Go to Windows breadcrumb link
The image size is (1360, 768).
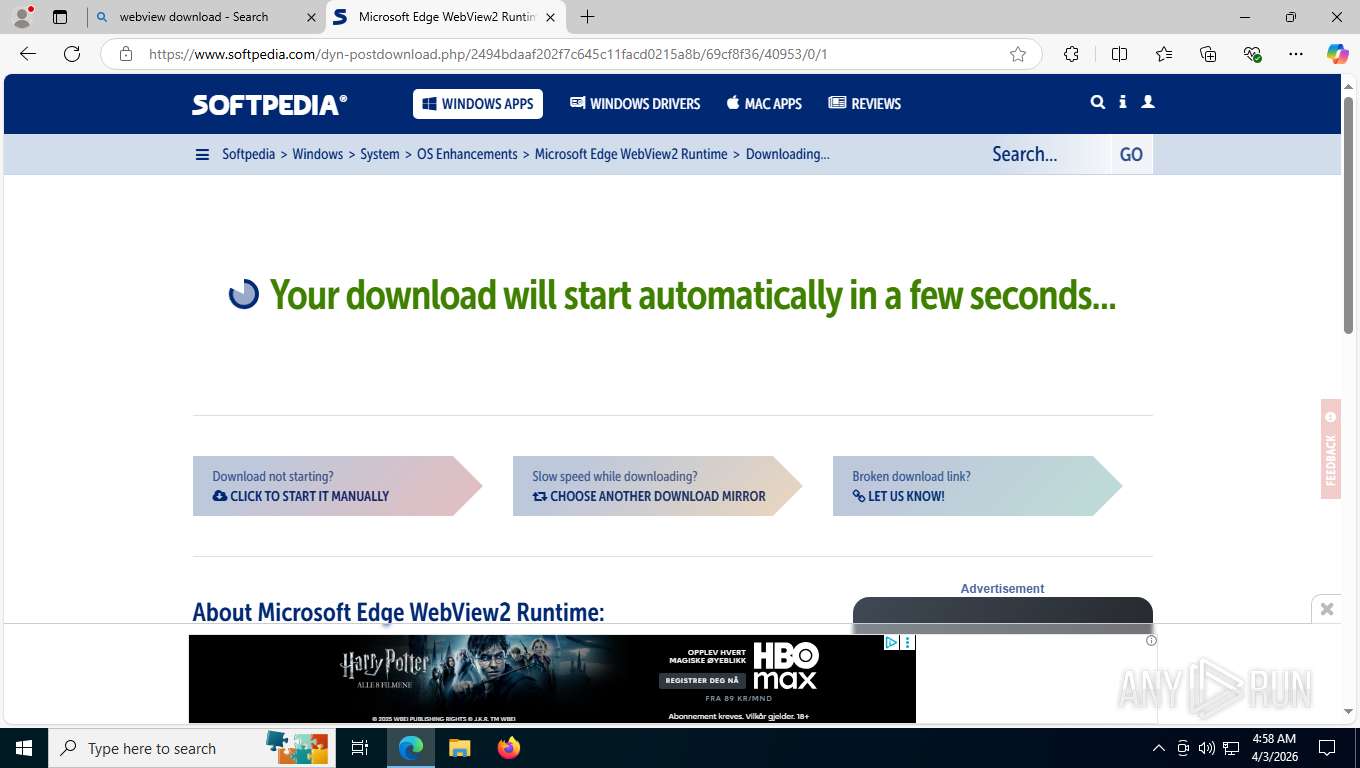tap(318, 154)
